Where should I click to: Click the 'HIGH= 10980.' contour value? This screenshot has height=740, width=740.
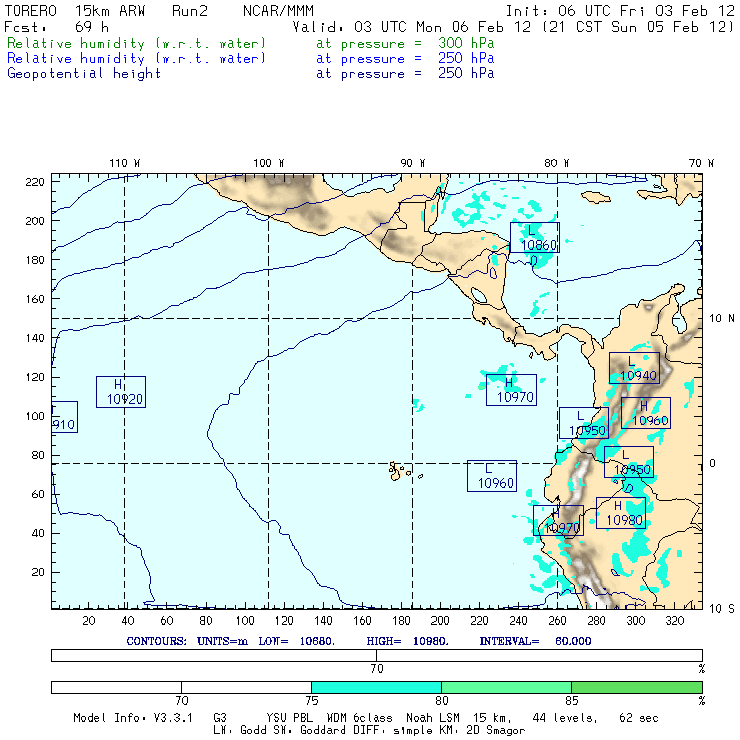pos(407,641)
